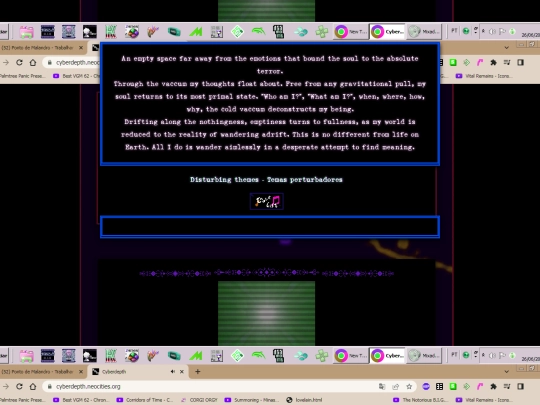This screenshot has width=540, height=405.
Task: Open Corridors of Time bookmark
Action: 145,400
